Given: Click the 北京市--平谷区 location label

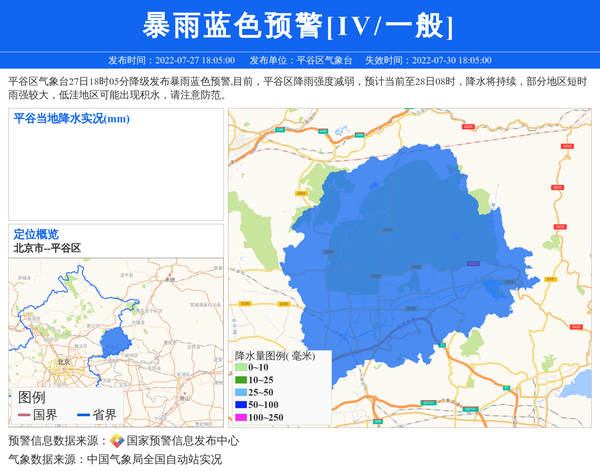Looking at the screenshot, I should (x=47, y=248).
